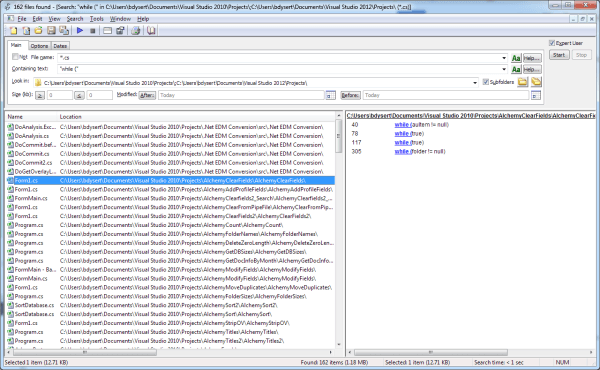
Task: Click file path link atop hits pane
Action: pos(471,116)
